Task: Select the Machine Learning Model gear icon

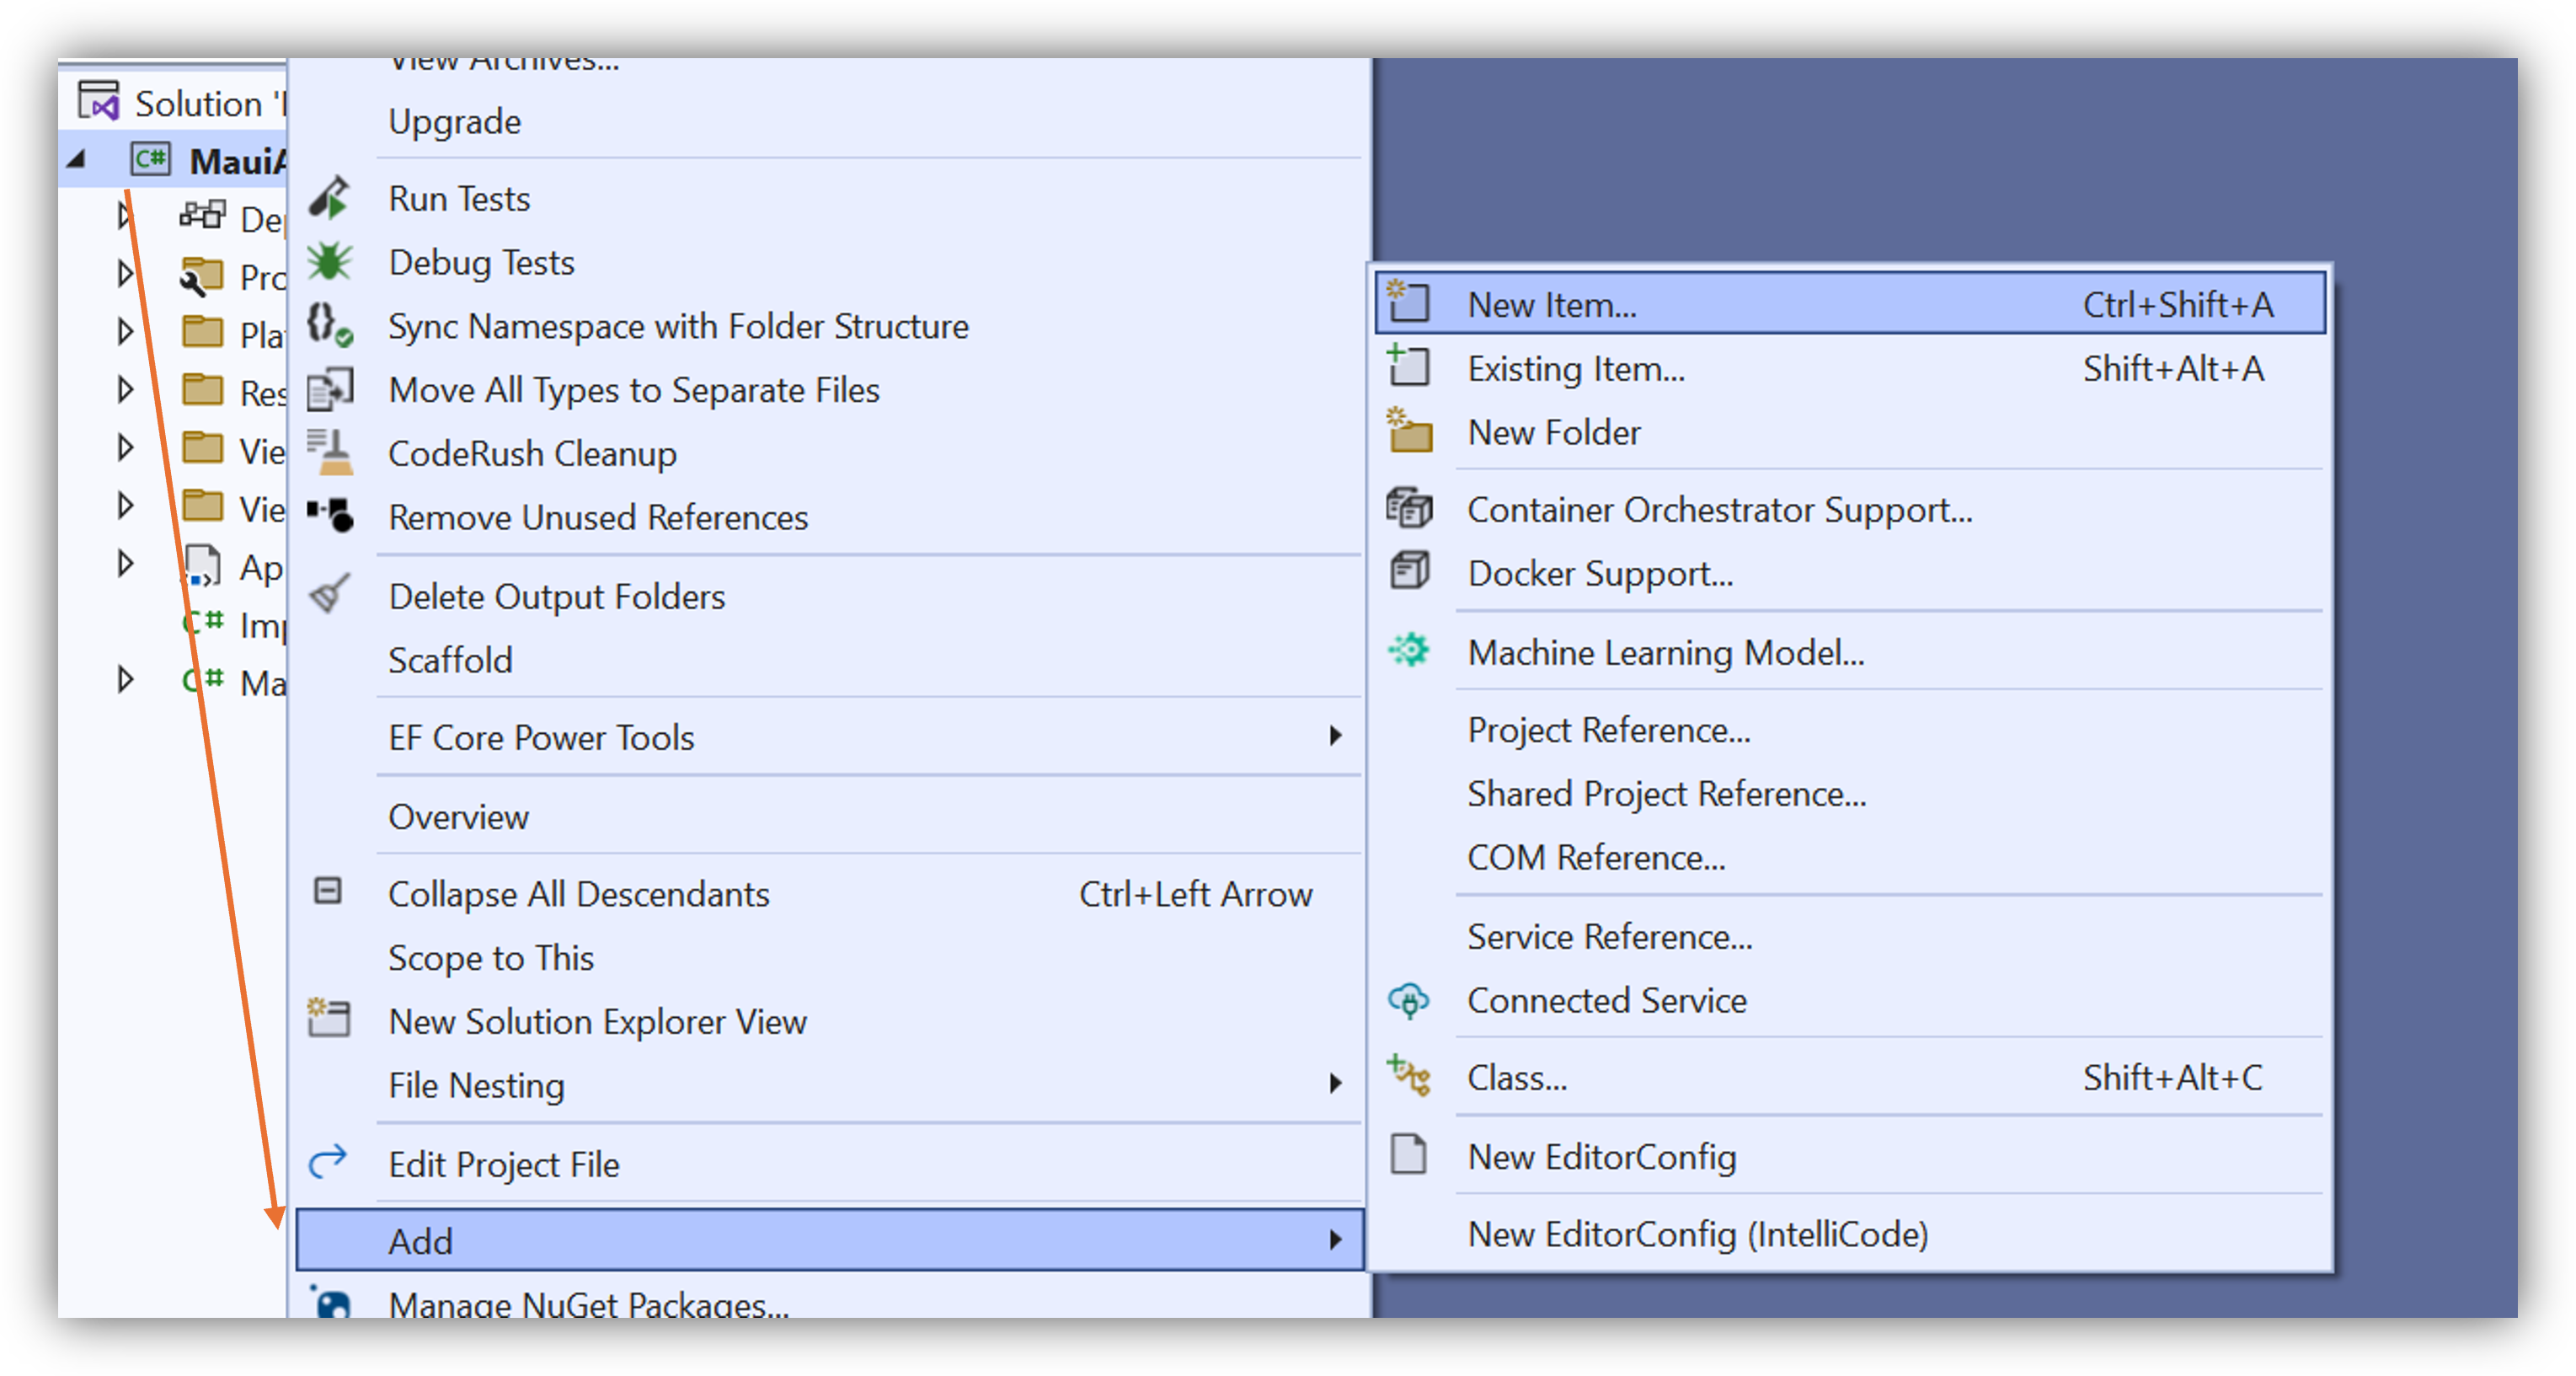Action: 1409,650
